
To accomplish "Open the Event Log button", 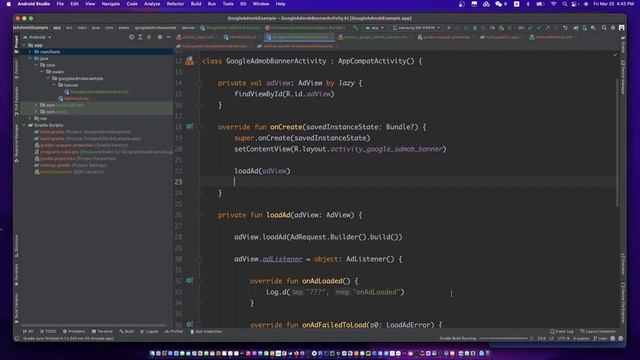I will pos(562,331).
